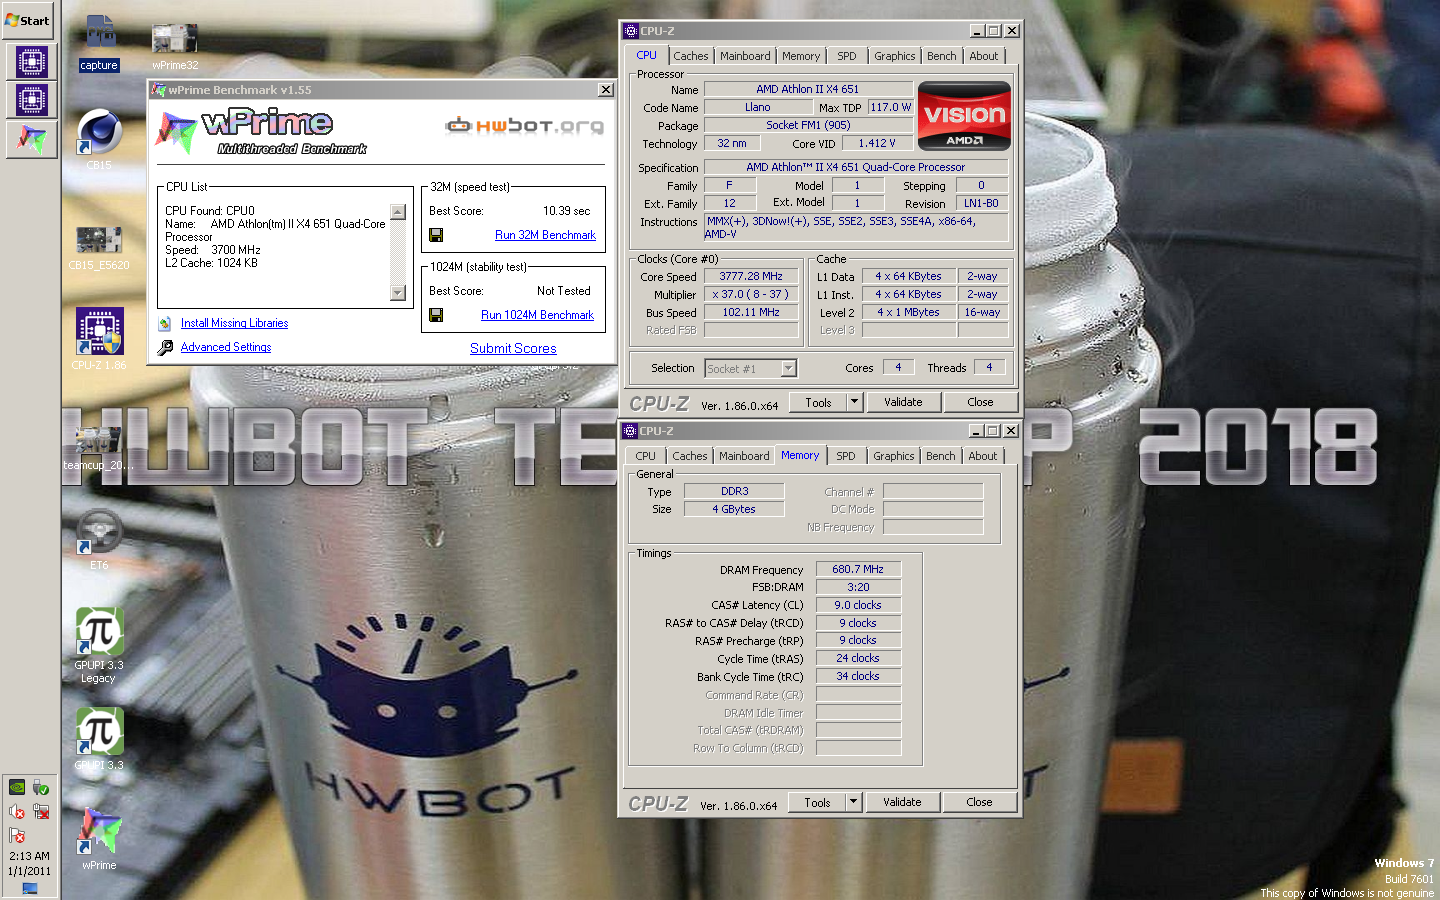Image resolution: width=1440 pixels, height=900 pixels.
Task: Open the Socket #1 selection dropdown
Action: [x=751, y=369]
